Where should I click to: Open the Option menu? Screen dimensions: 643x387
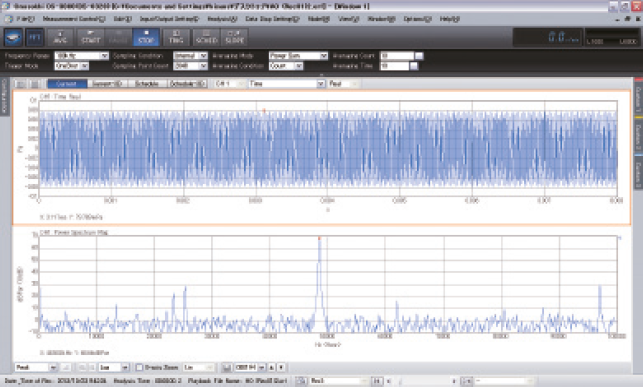click(x=417, y=19)
